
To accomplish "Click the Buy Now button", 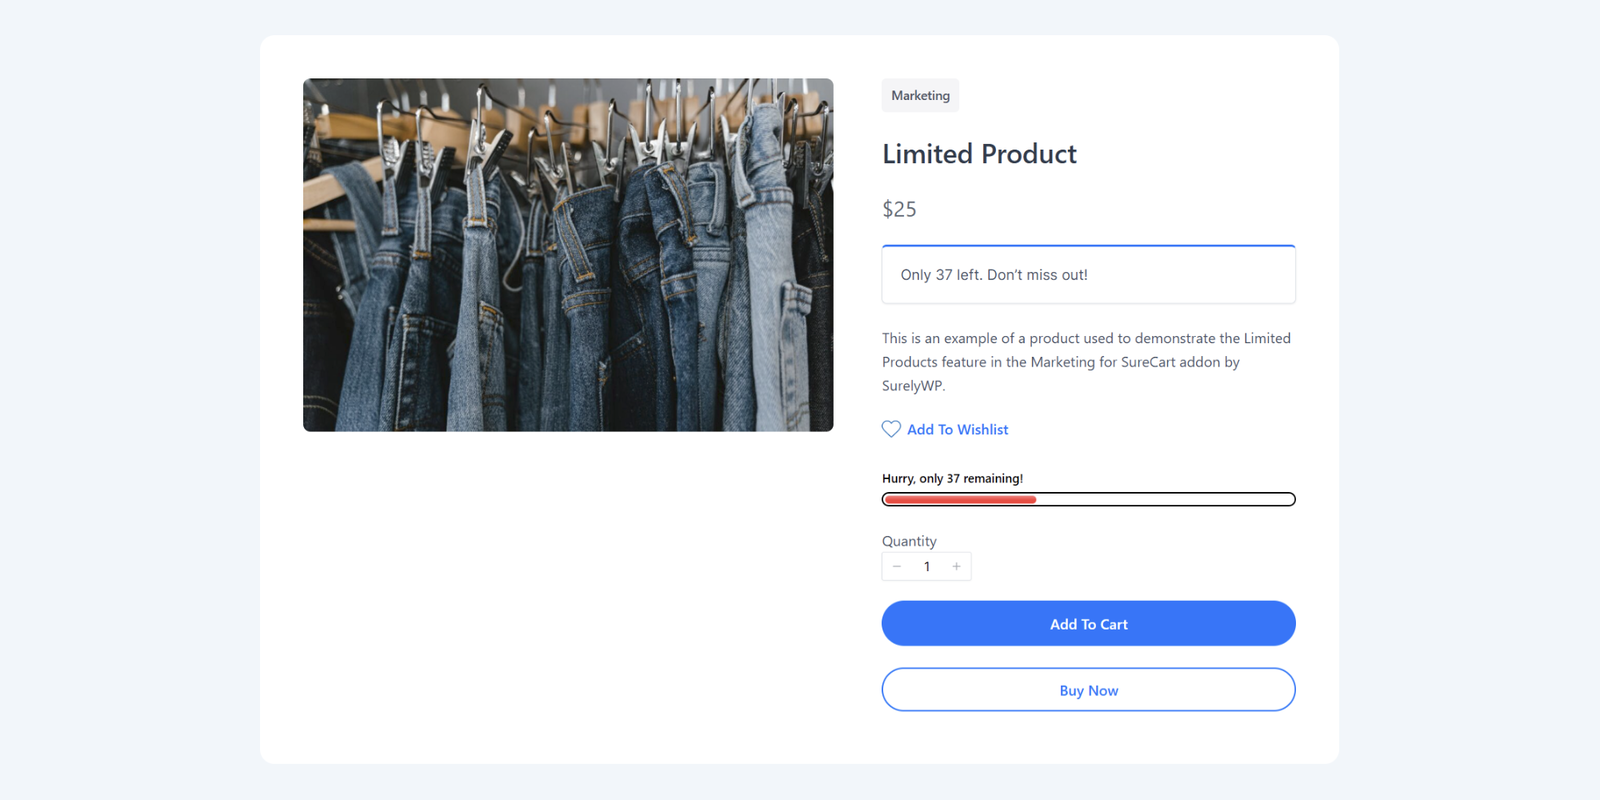I will (x=1088, y=689).
